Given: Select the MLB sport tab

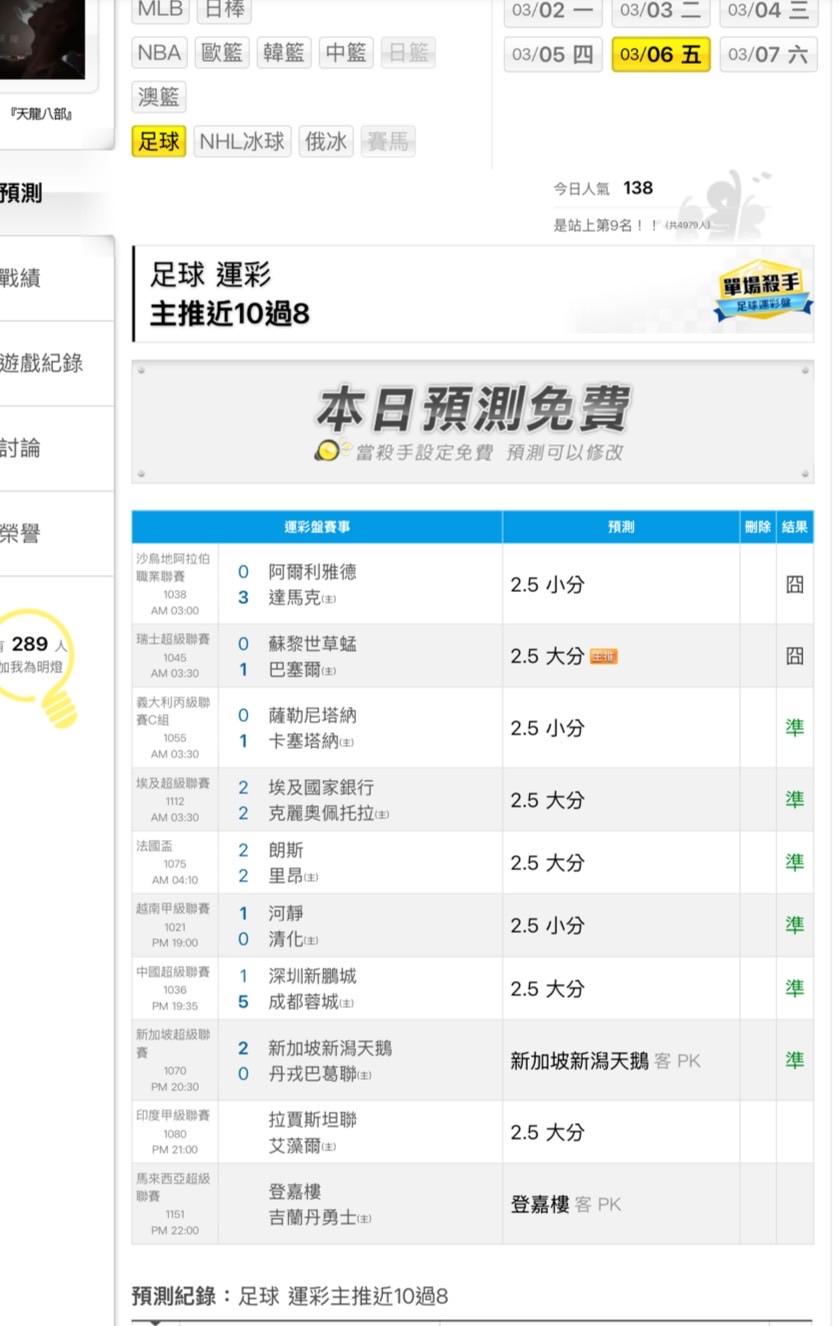Looking at the screenshot, I should coord(160,10).
